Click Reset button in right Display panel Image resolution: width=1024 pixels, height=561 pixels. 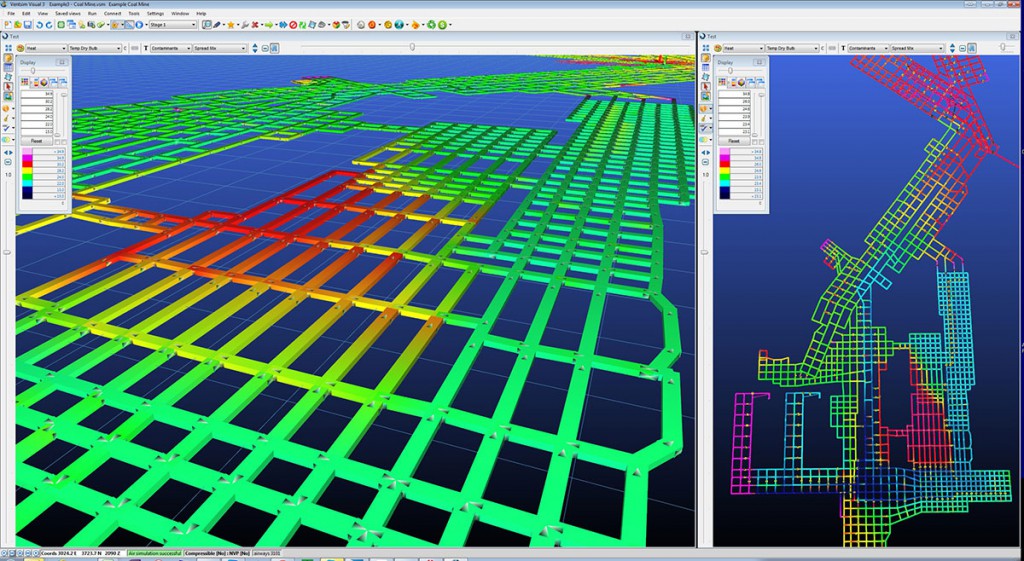pyautogui.click(x=734, y=141)
